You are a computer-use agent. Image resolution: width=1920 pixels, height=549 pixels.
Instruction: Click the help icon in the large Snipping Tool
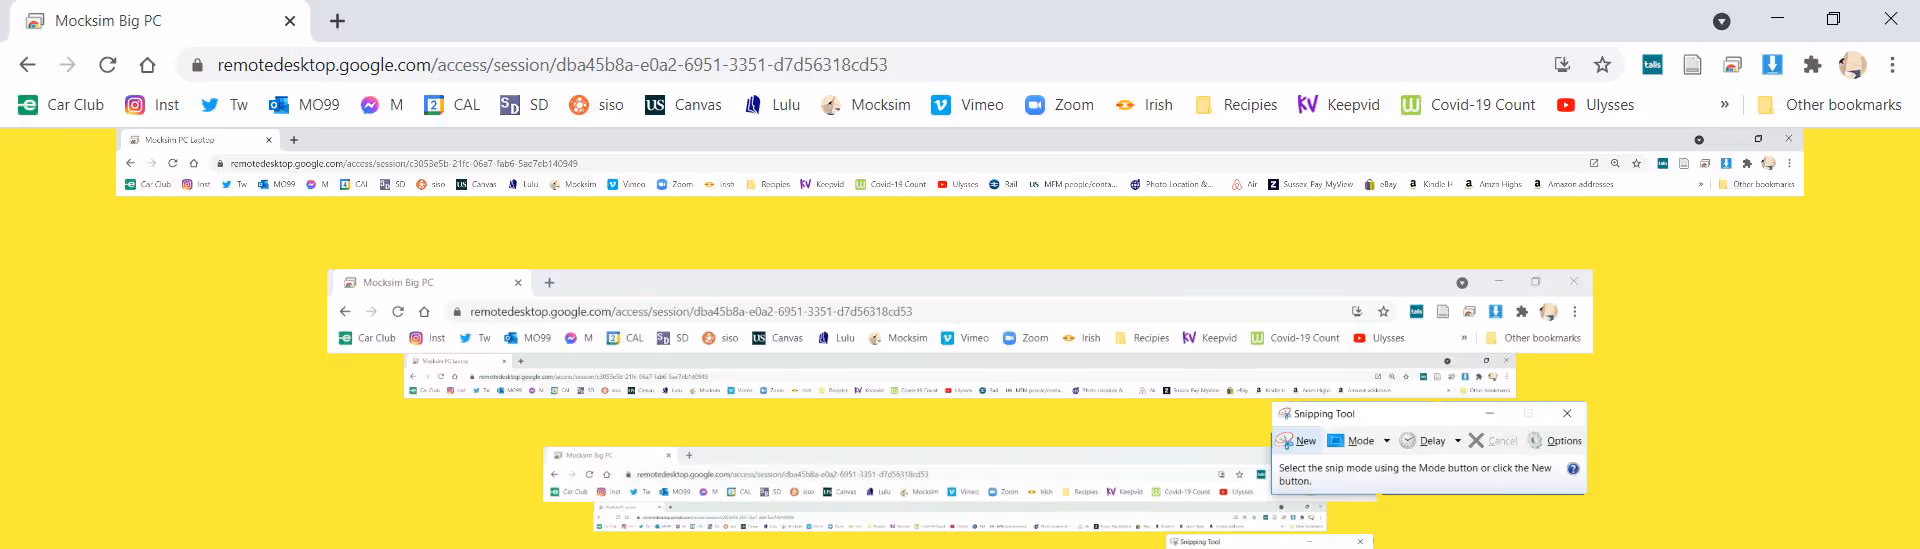click(1573, 469)
